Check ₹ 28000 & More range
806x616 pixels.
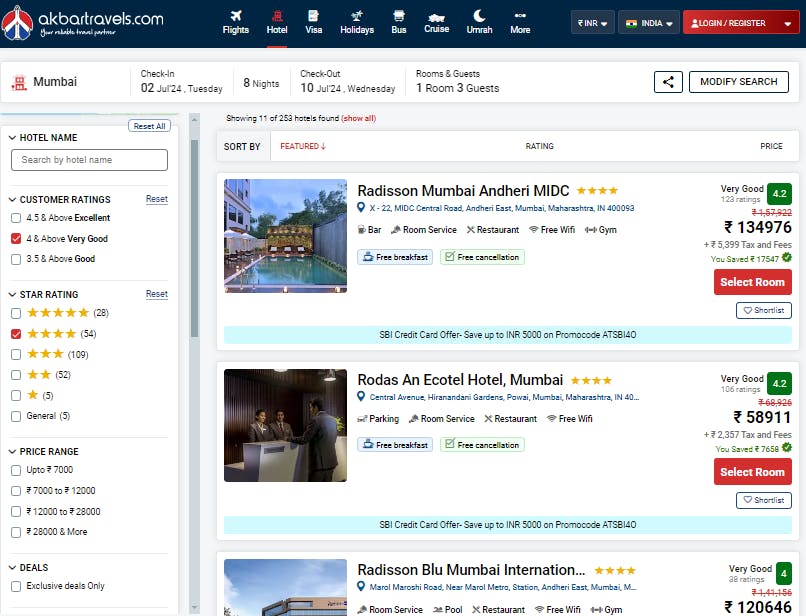[16, 532]
